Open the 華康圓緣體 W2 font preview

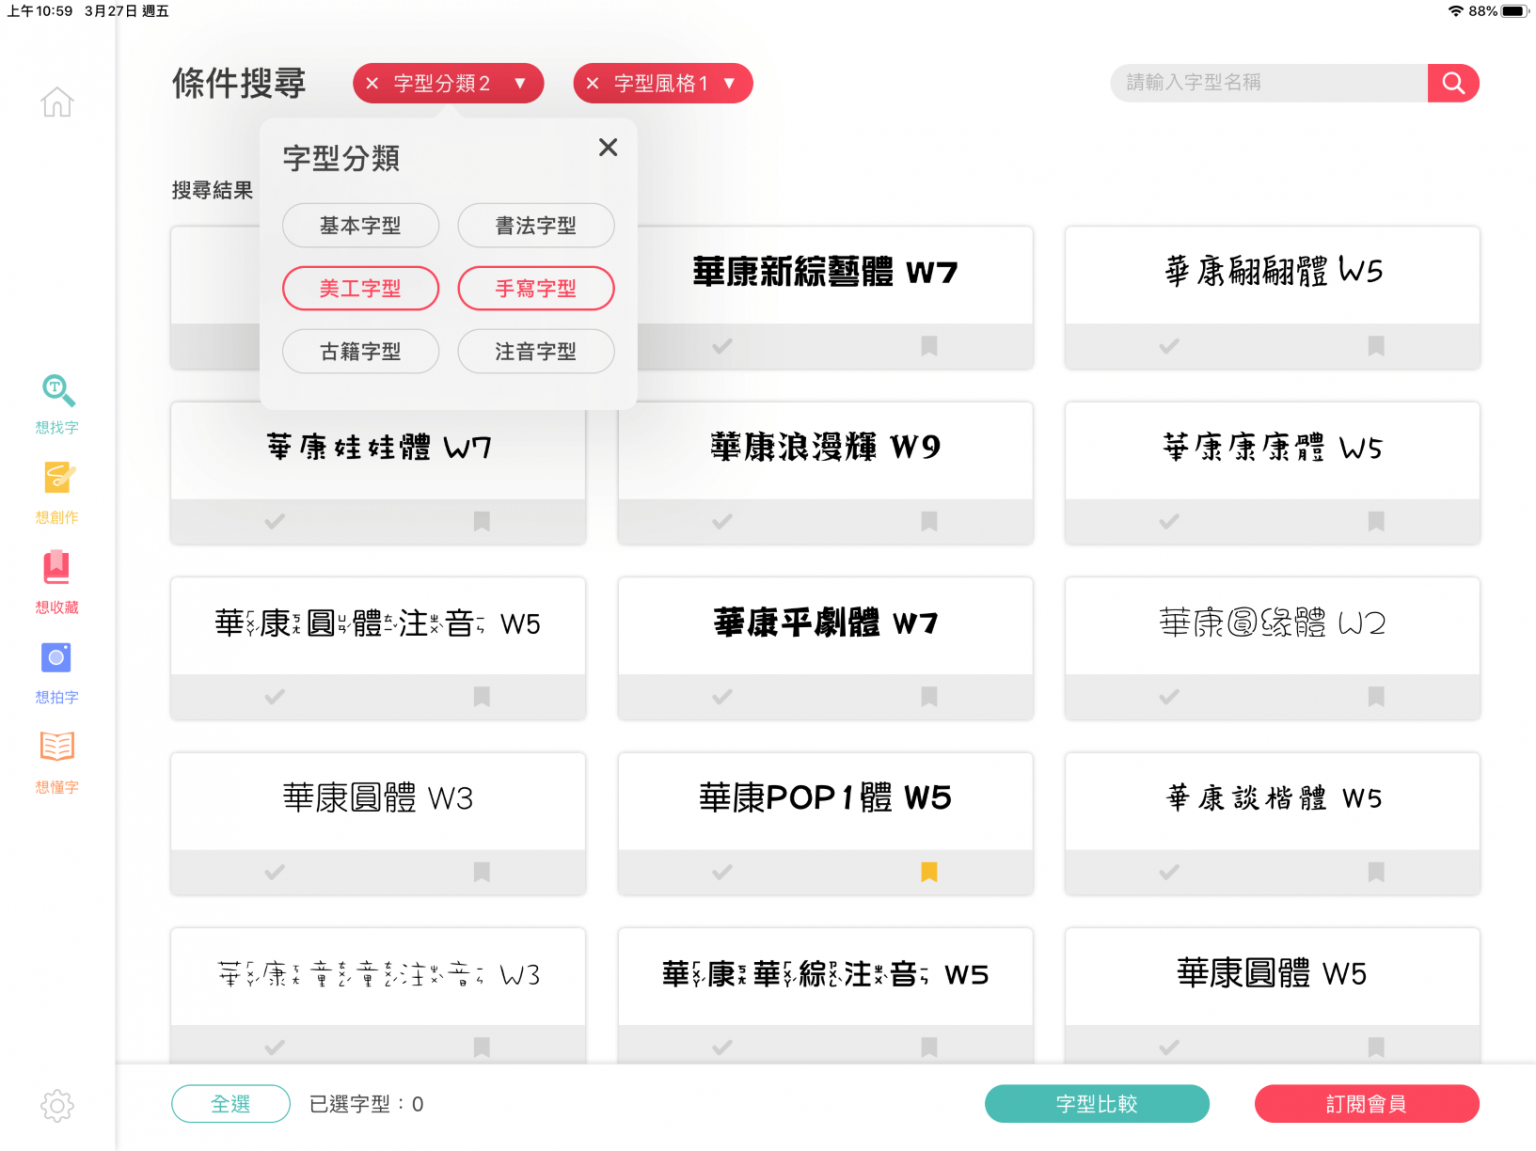pyautogui.click(x=1272, y=626)
